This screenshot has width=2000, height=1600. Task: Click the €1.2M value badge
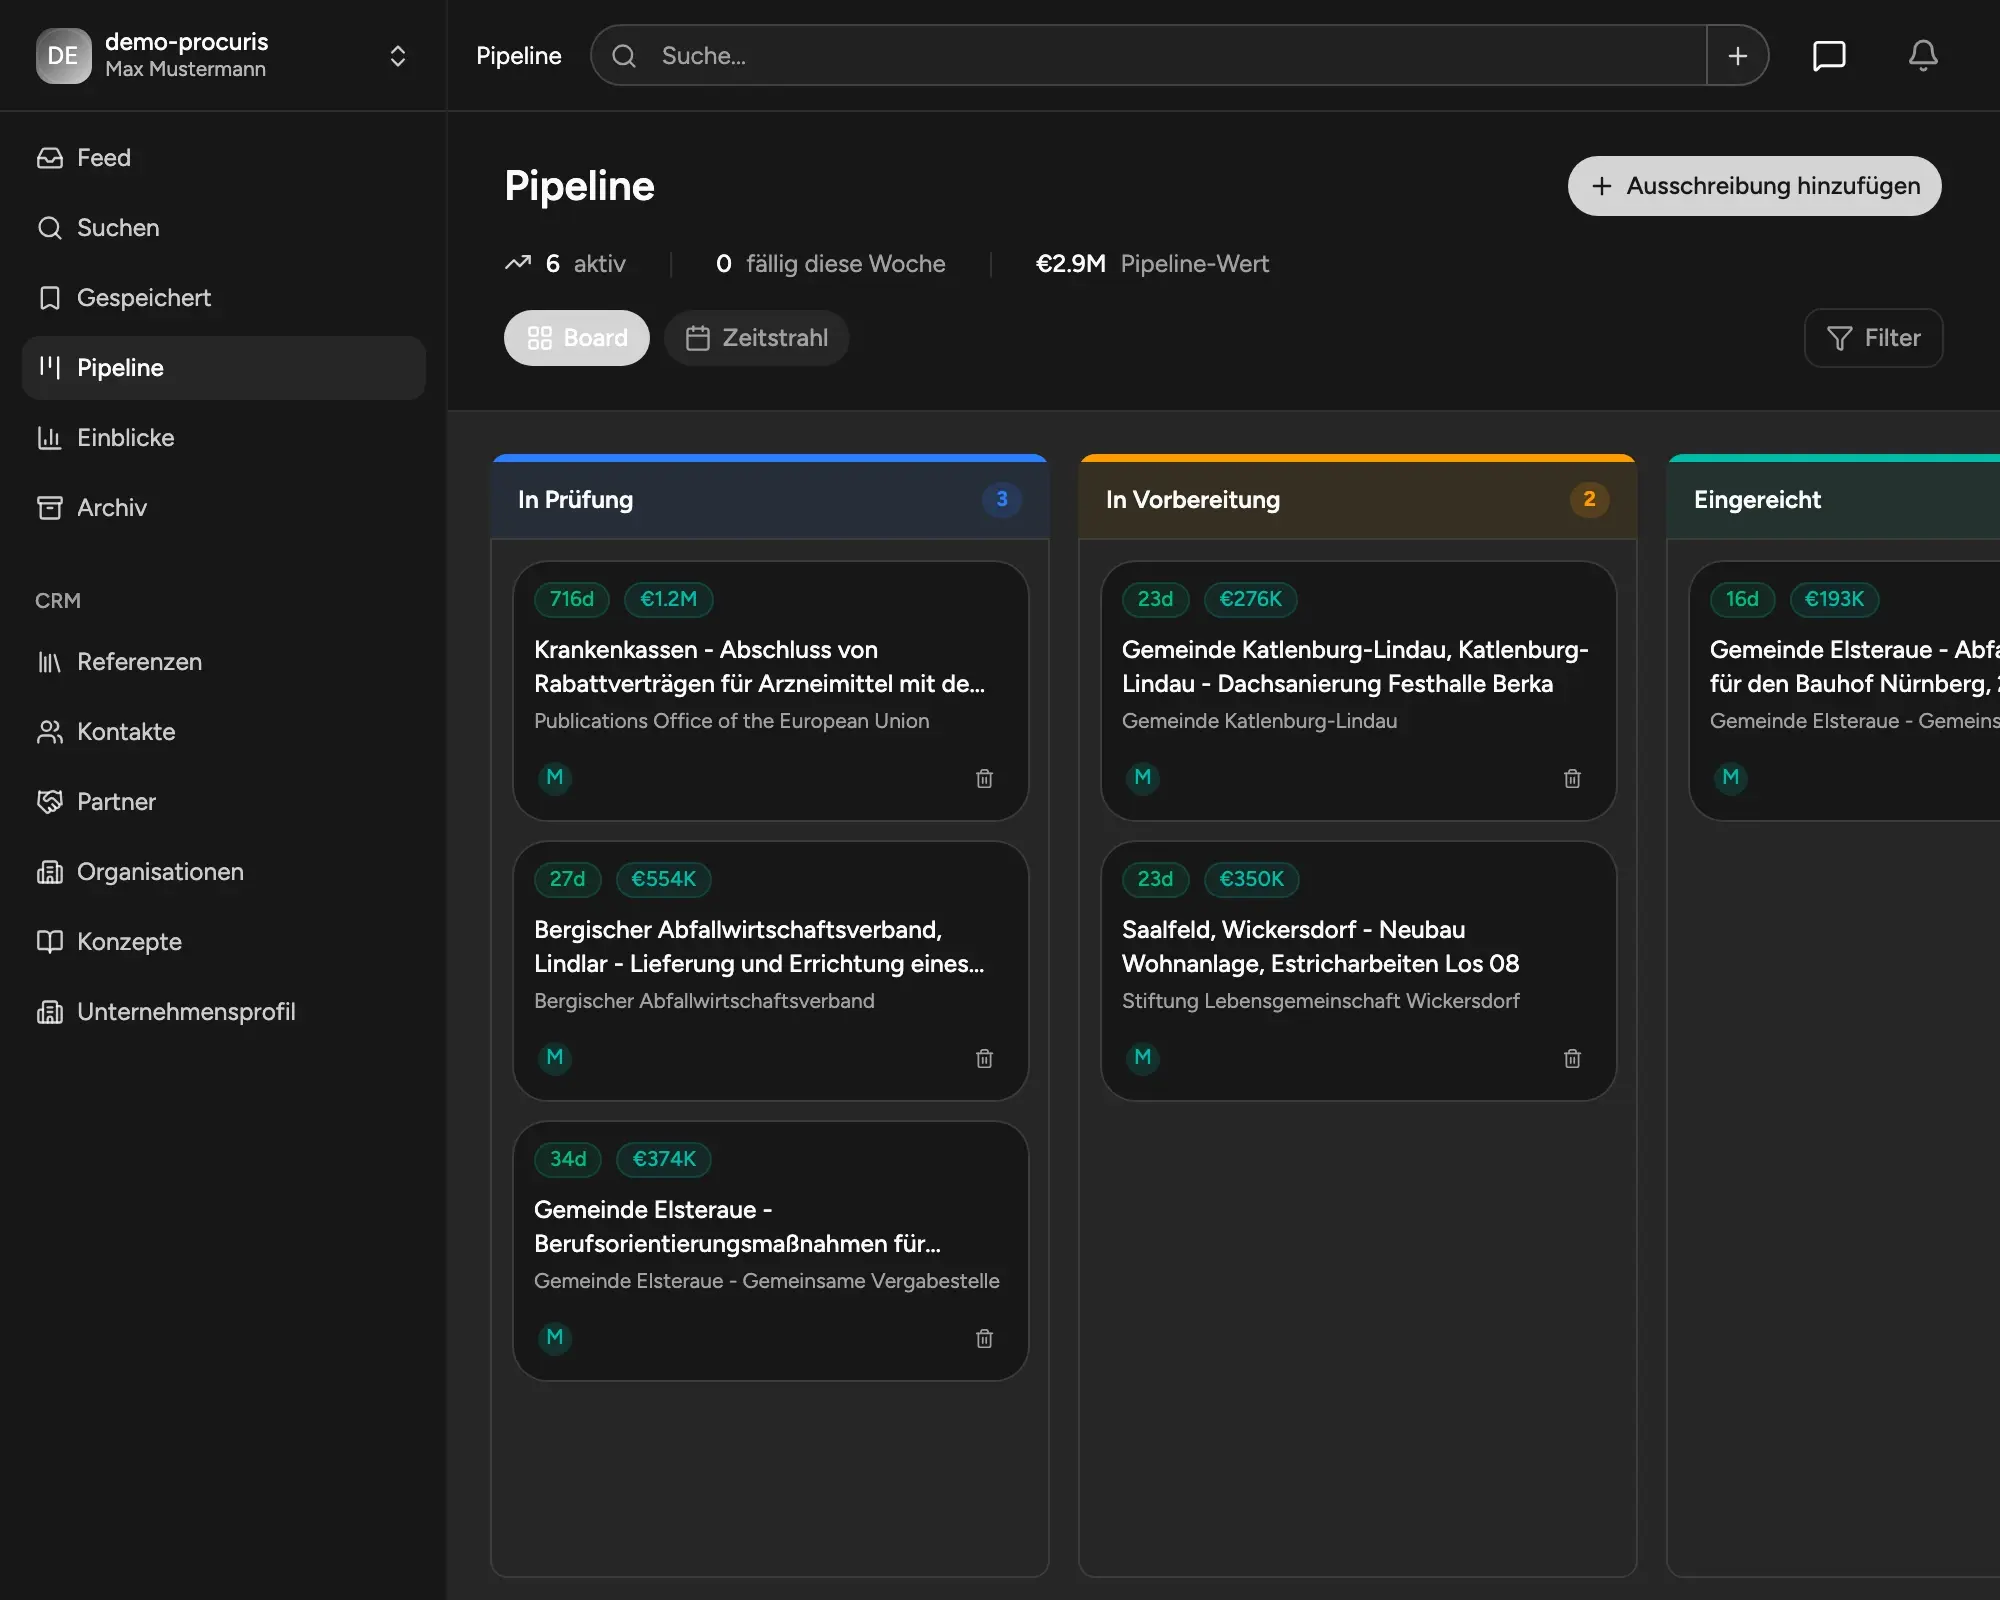click(x=669, y=599)
